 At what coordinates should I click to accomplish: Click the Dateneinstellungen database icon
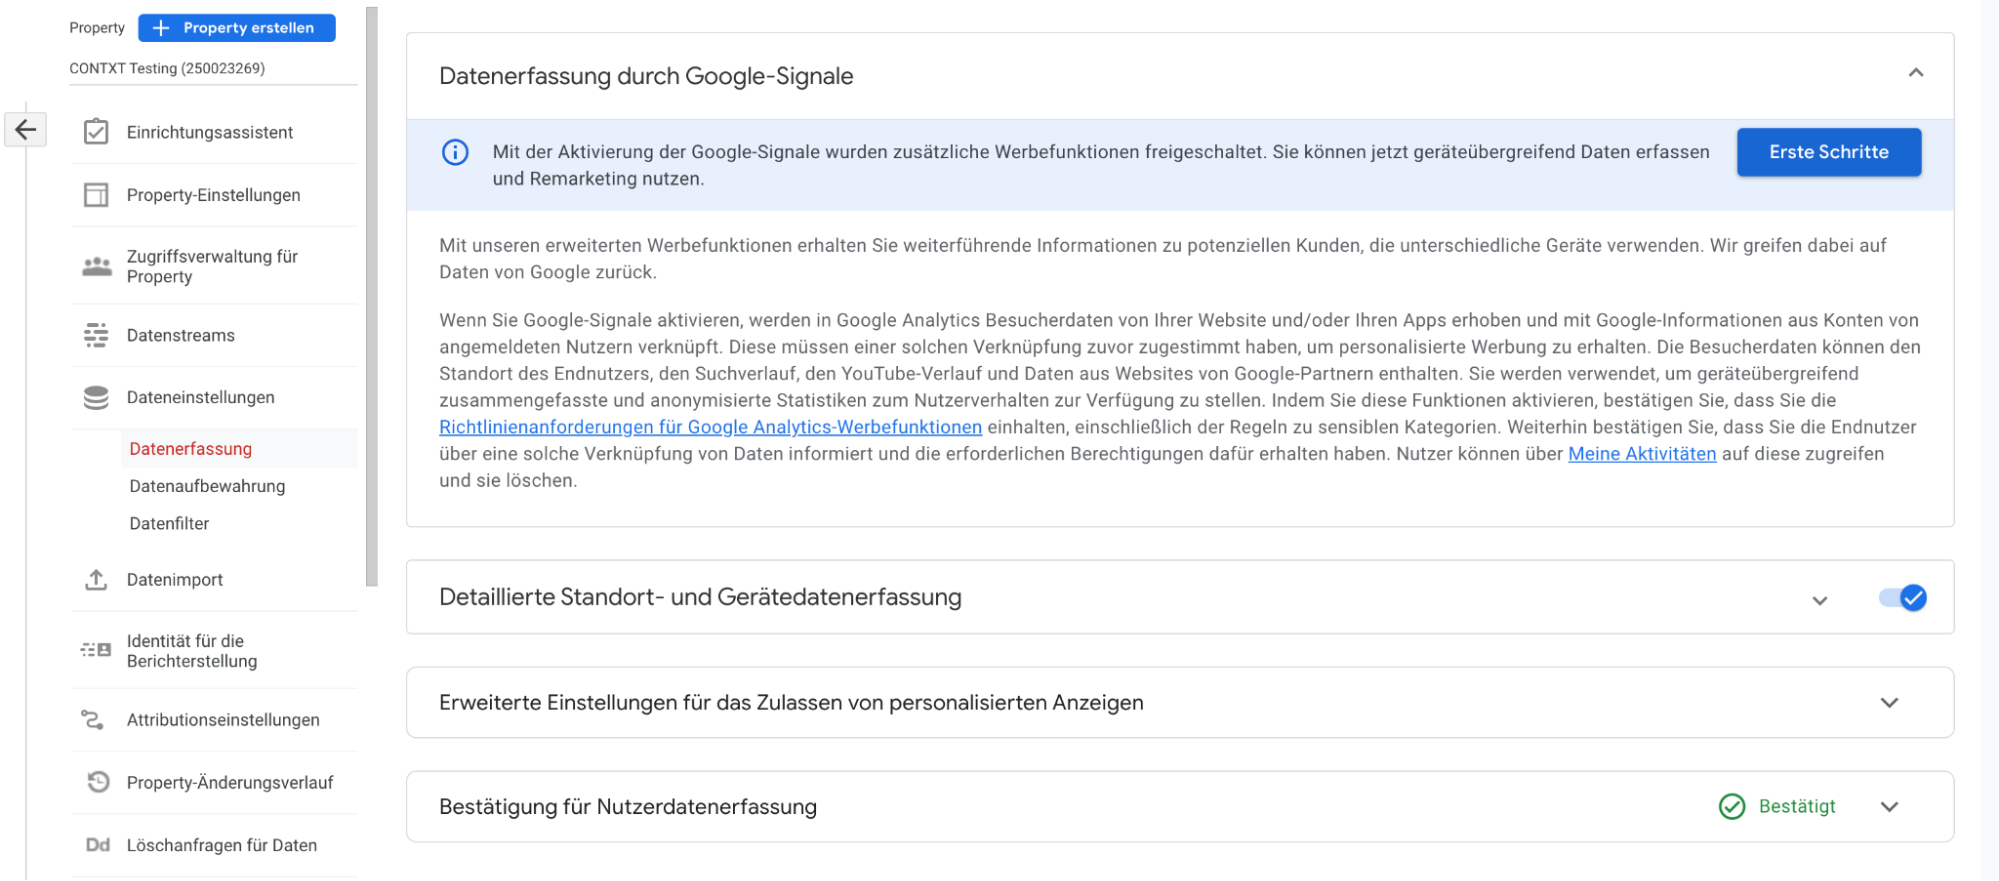(x=96, y=397)
